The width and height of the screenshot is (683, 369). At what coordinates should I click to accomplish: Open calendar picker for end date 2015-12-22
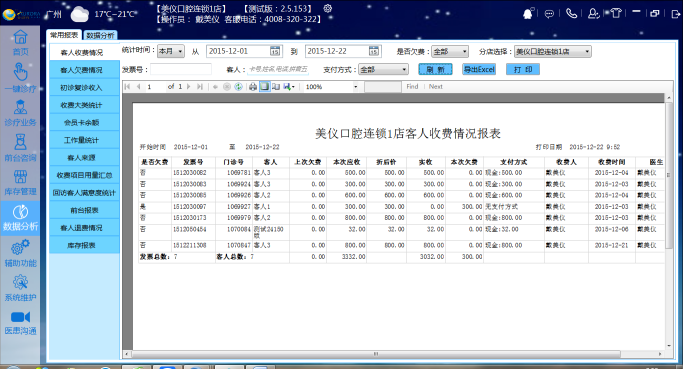click(x=374, y=51)
